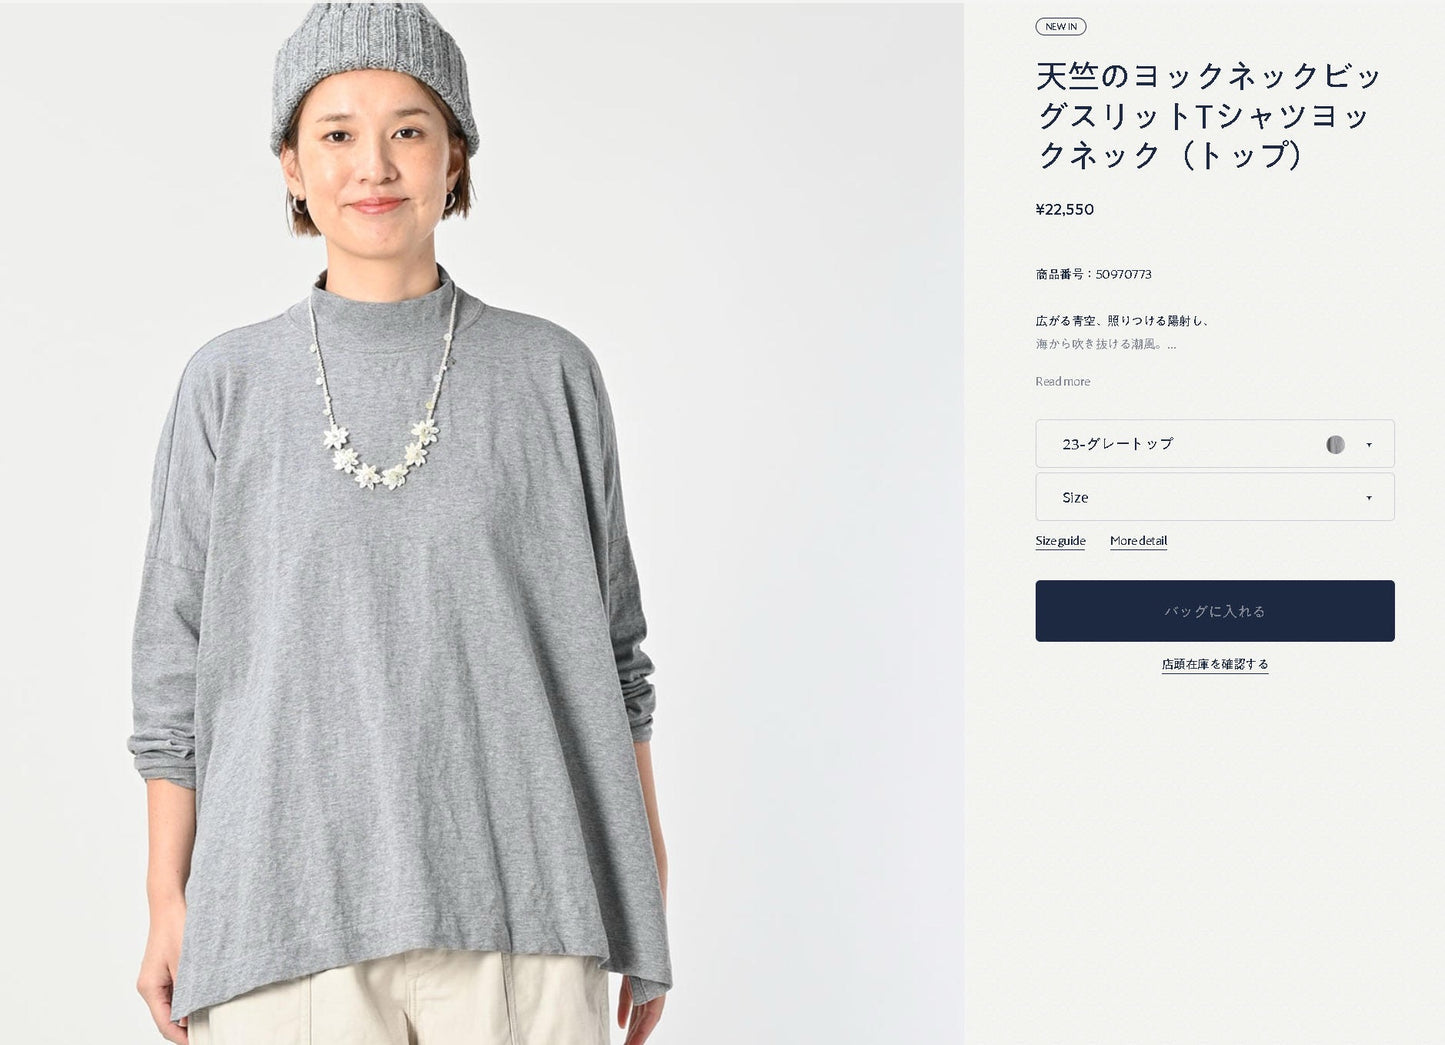Click the NEW IN badge
Image resolution: width=1445 pixels, height=1045 pixels.
1061,27
